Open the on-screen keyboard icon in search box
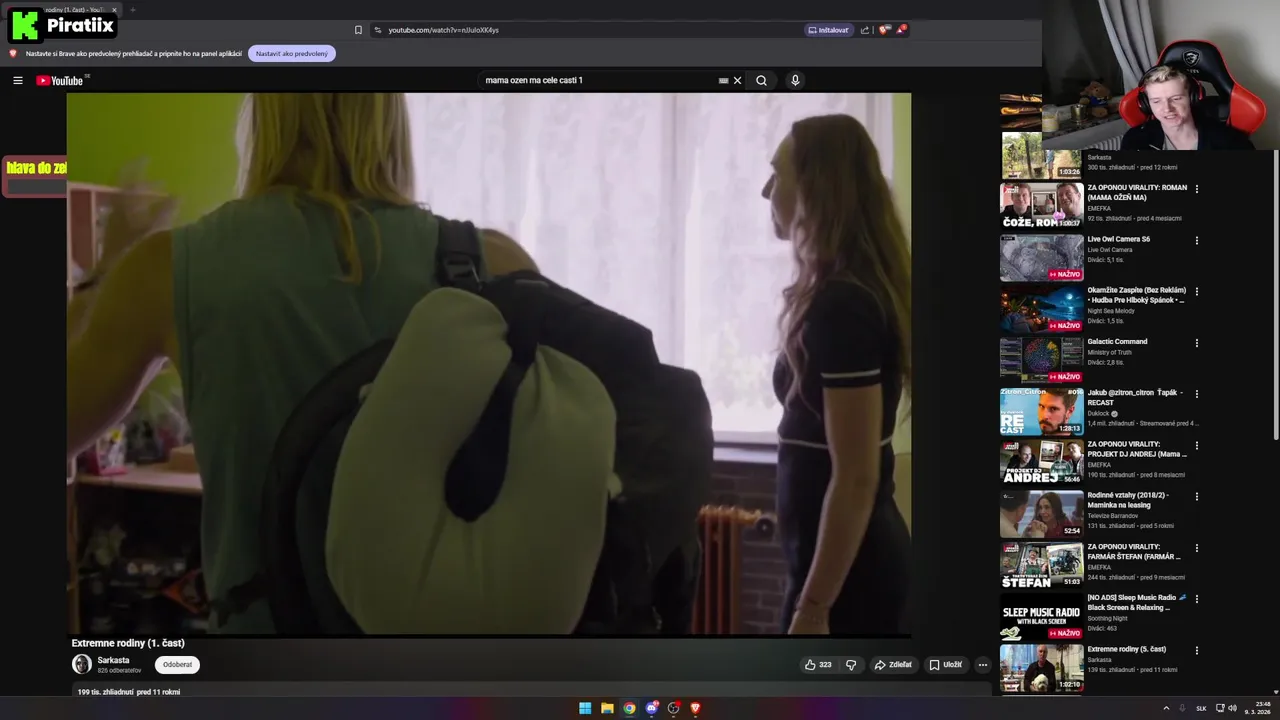1280x720 pixels. [723, 80]
